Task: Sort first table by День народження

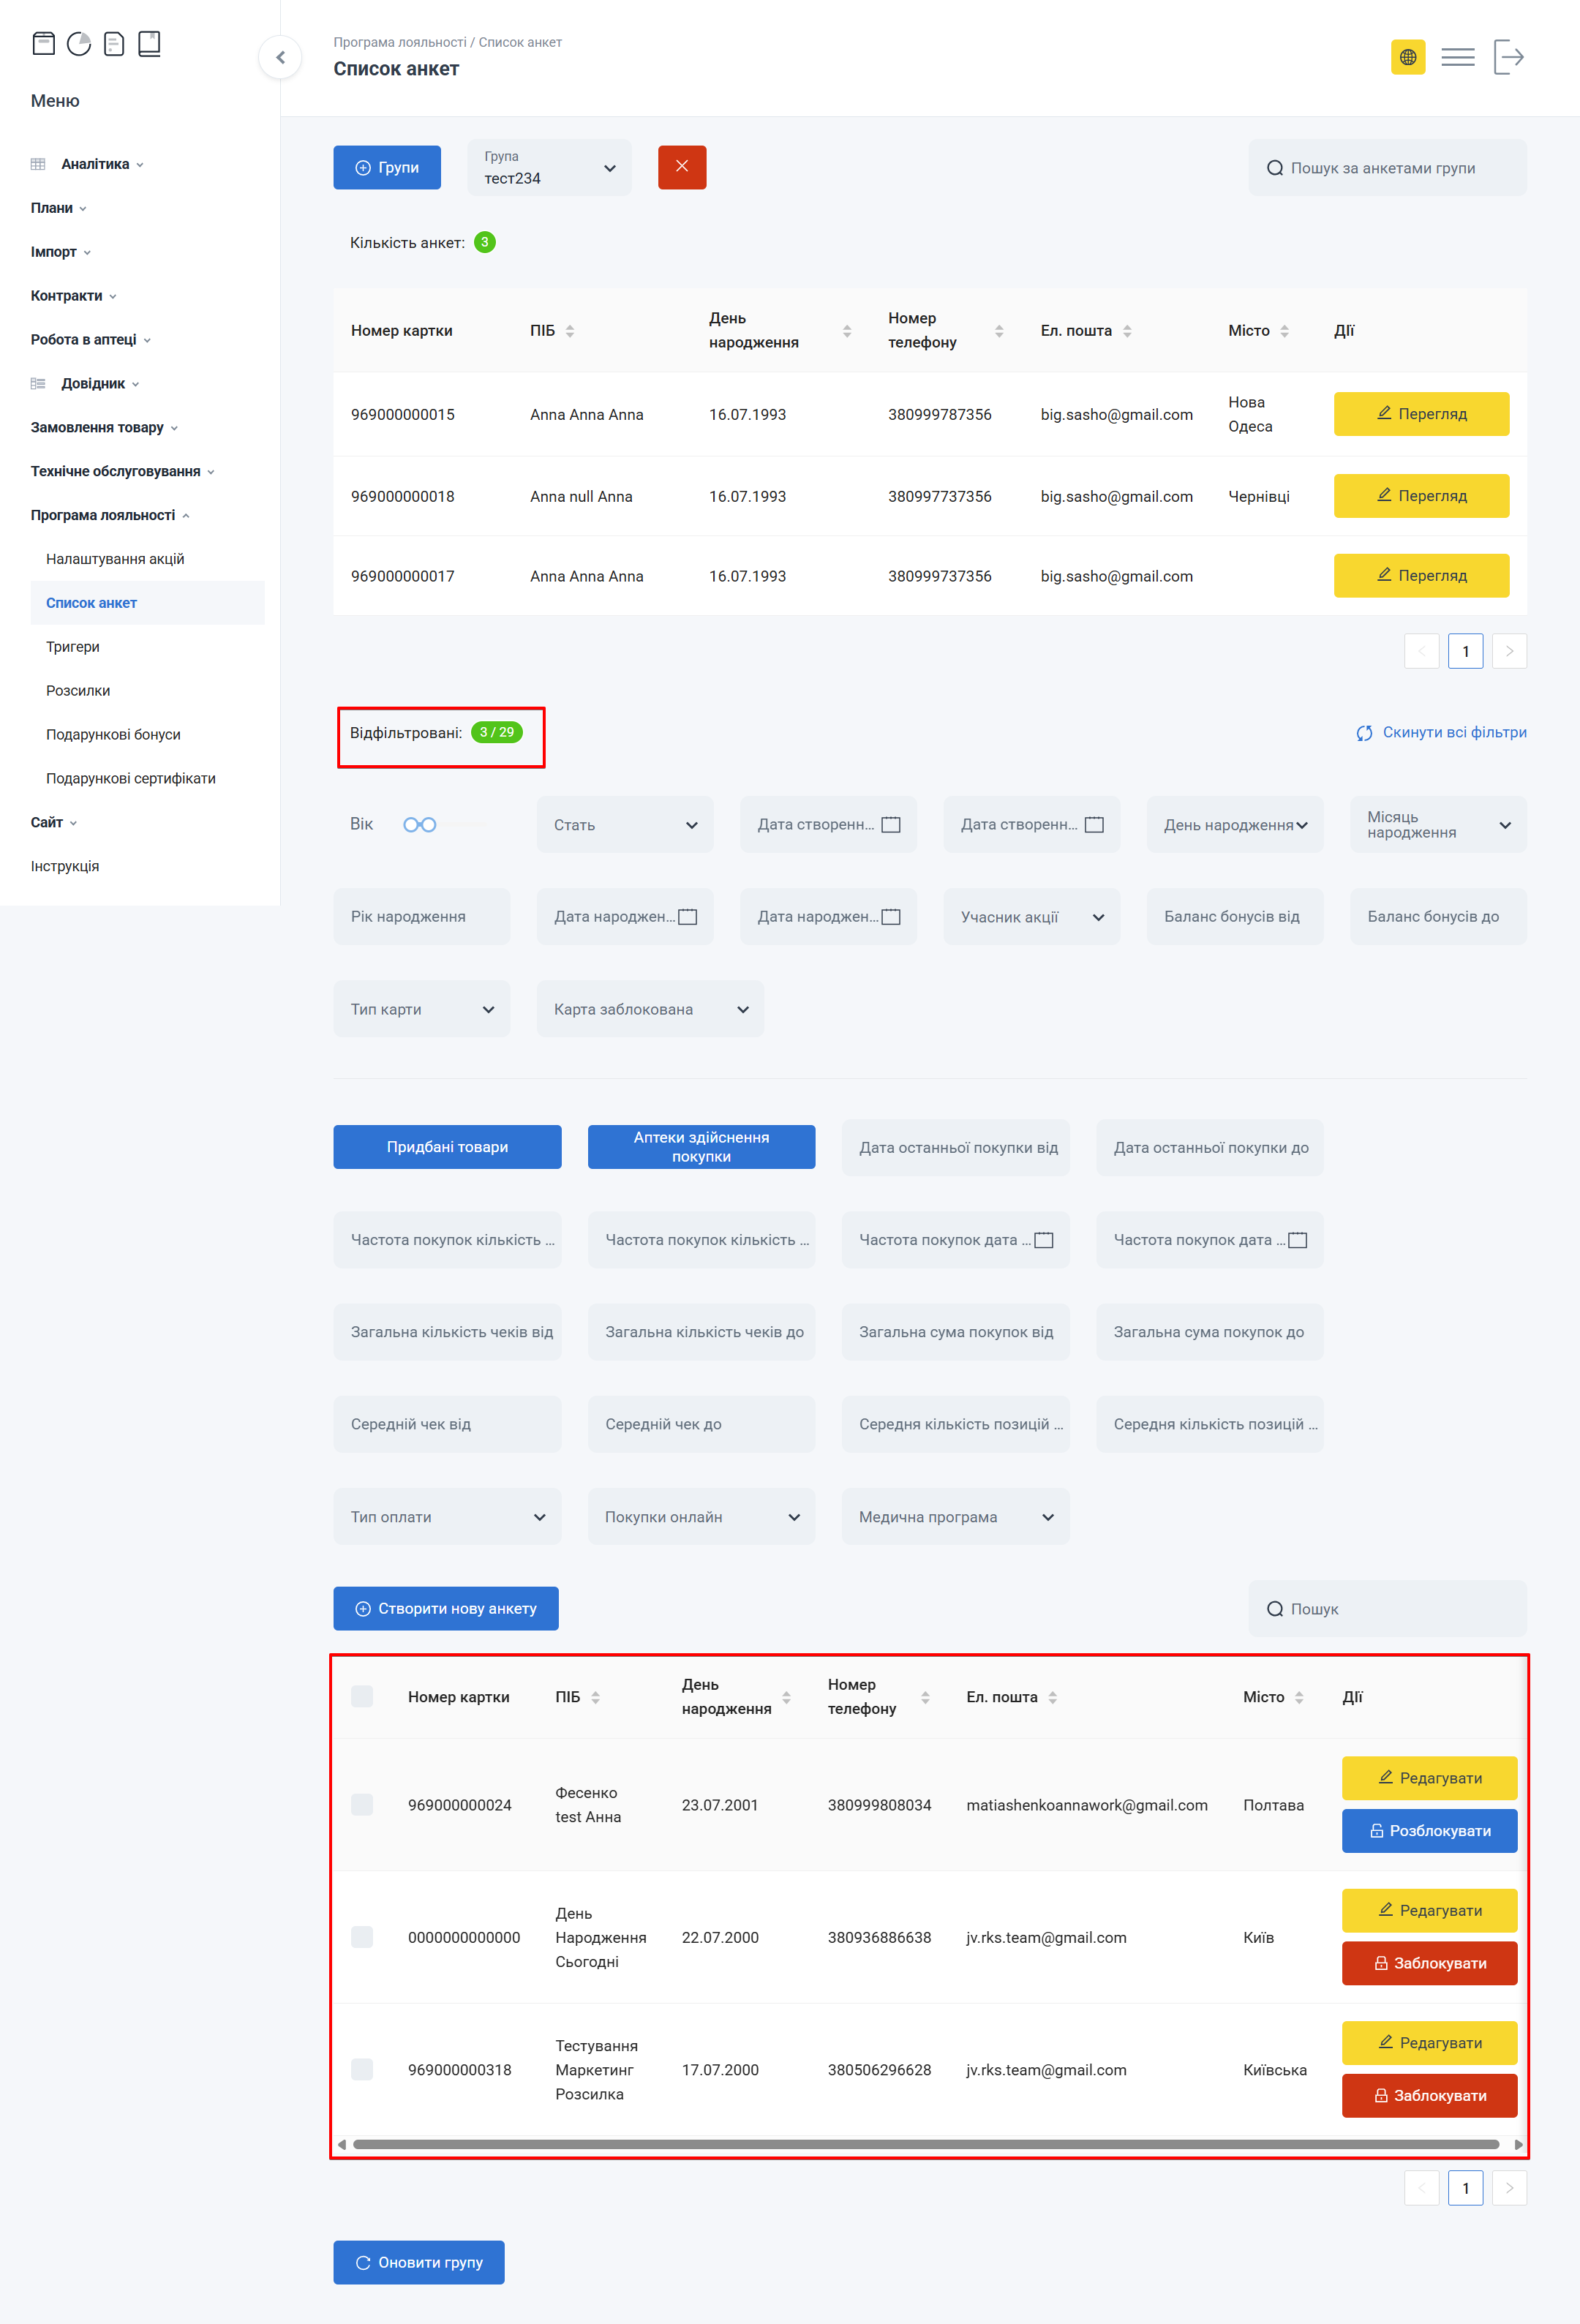Action: click(846, 331)
